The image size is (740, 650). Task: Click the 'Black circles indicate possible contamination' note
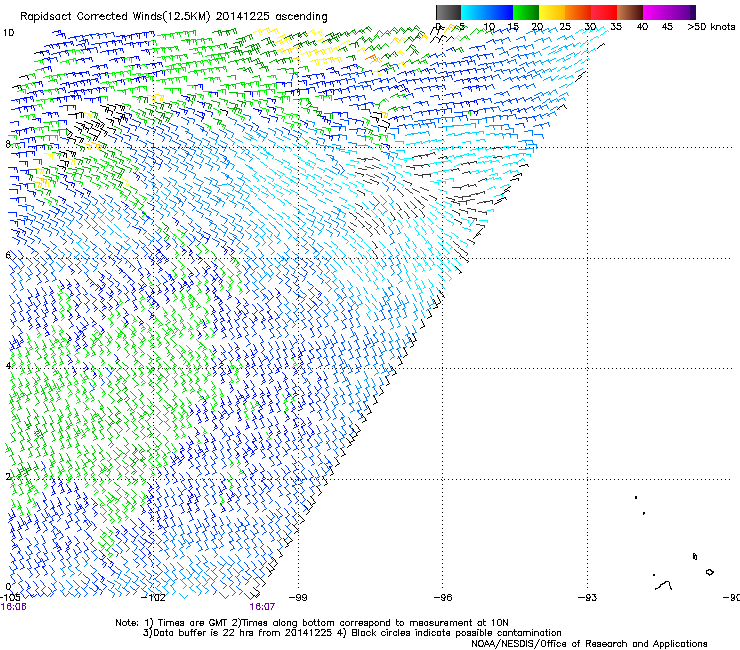[456, 633]
